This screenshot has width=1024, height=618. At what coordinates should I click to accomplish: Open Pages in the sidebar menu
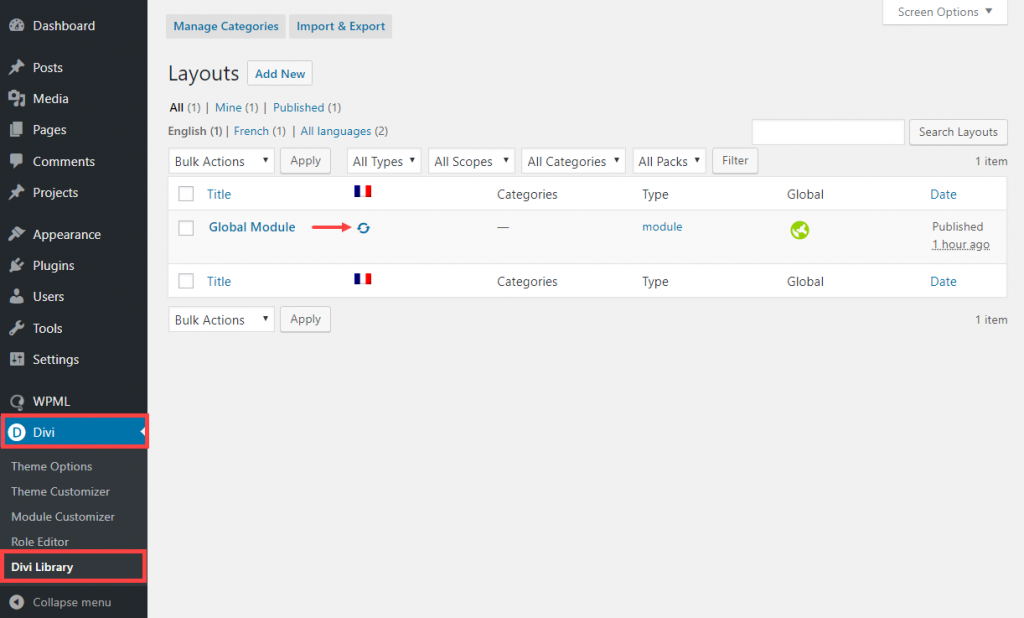50,129
